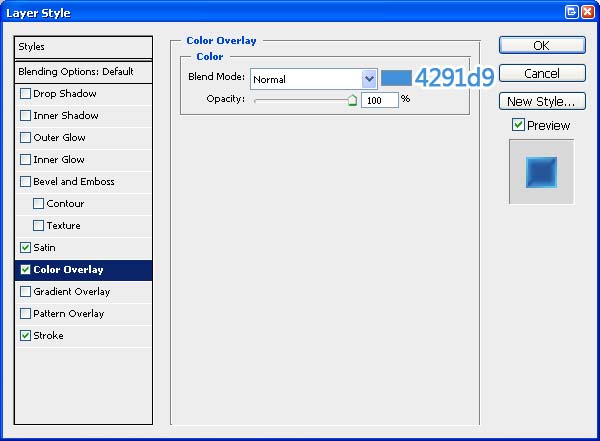600x441 pixels.
Task: Enable the Drop Shadow checkbox
Action: [x=25, y=94]
